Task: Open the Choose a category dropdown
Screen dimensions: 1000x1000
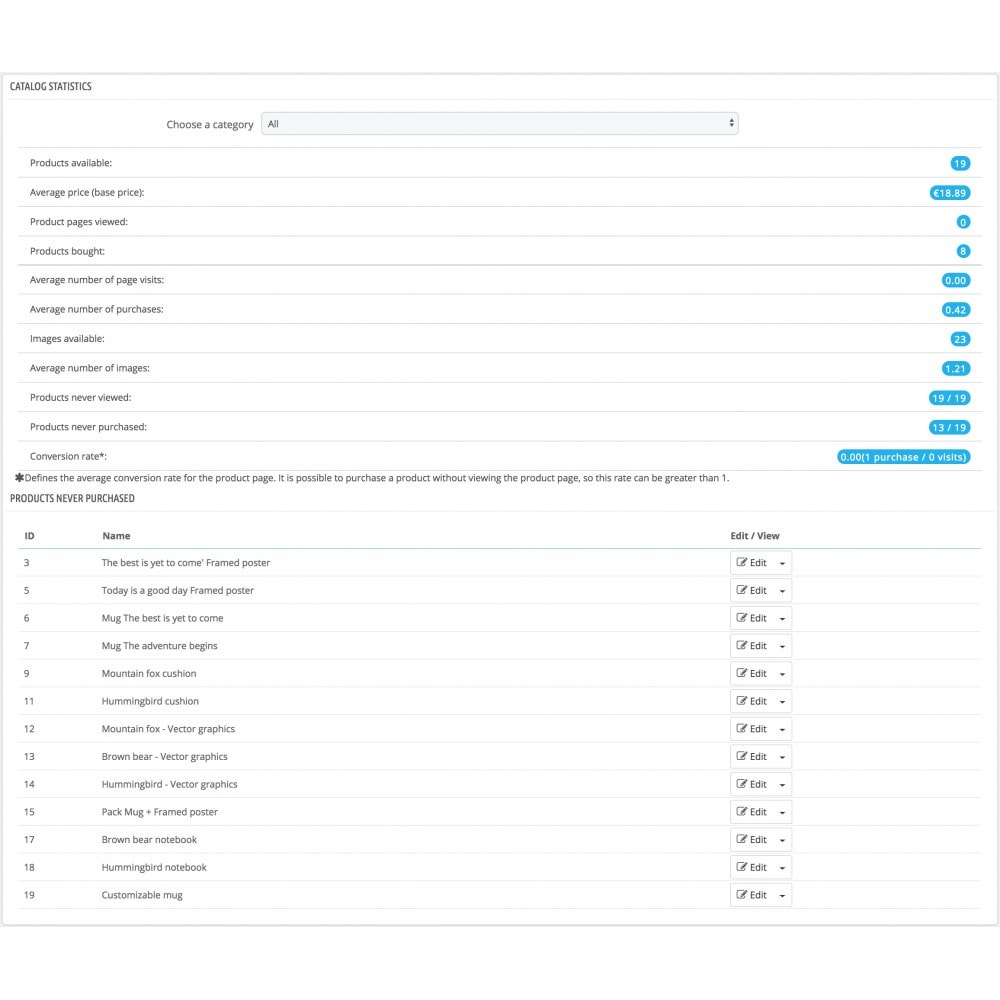Action: coord(499,122)
